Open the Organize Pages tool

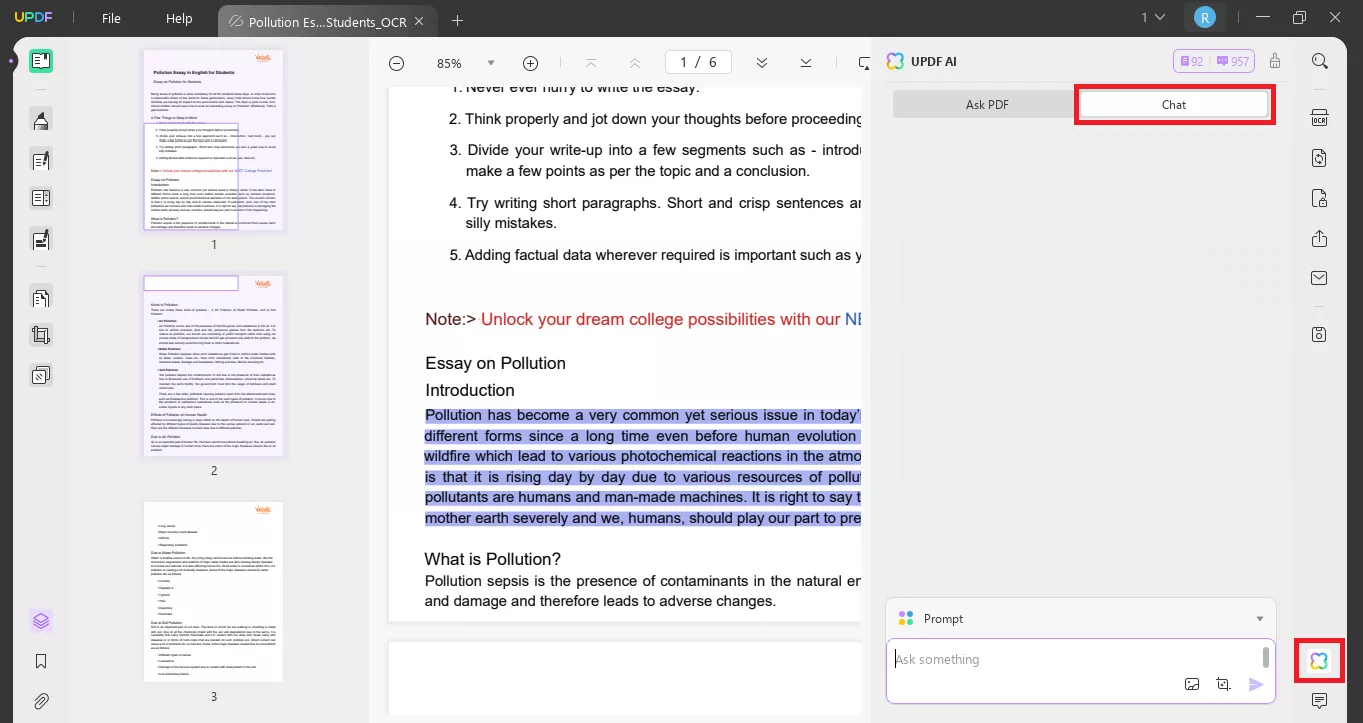(41, 297)
